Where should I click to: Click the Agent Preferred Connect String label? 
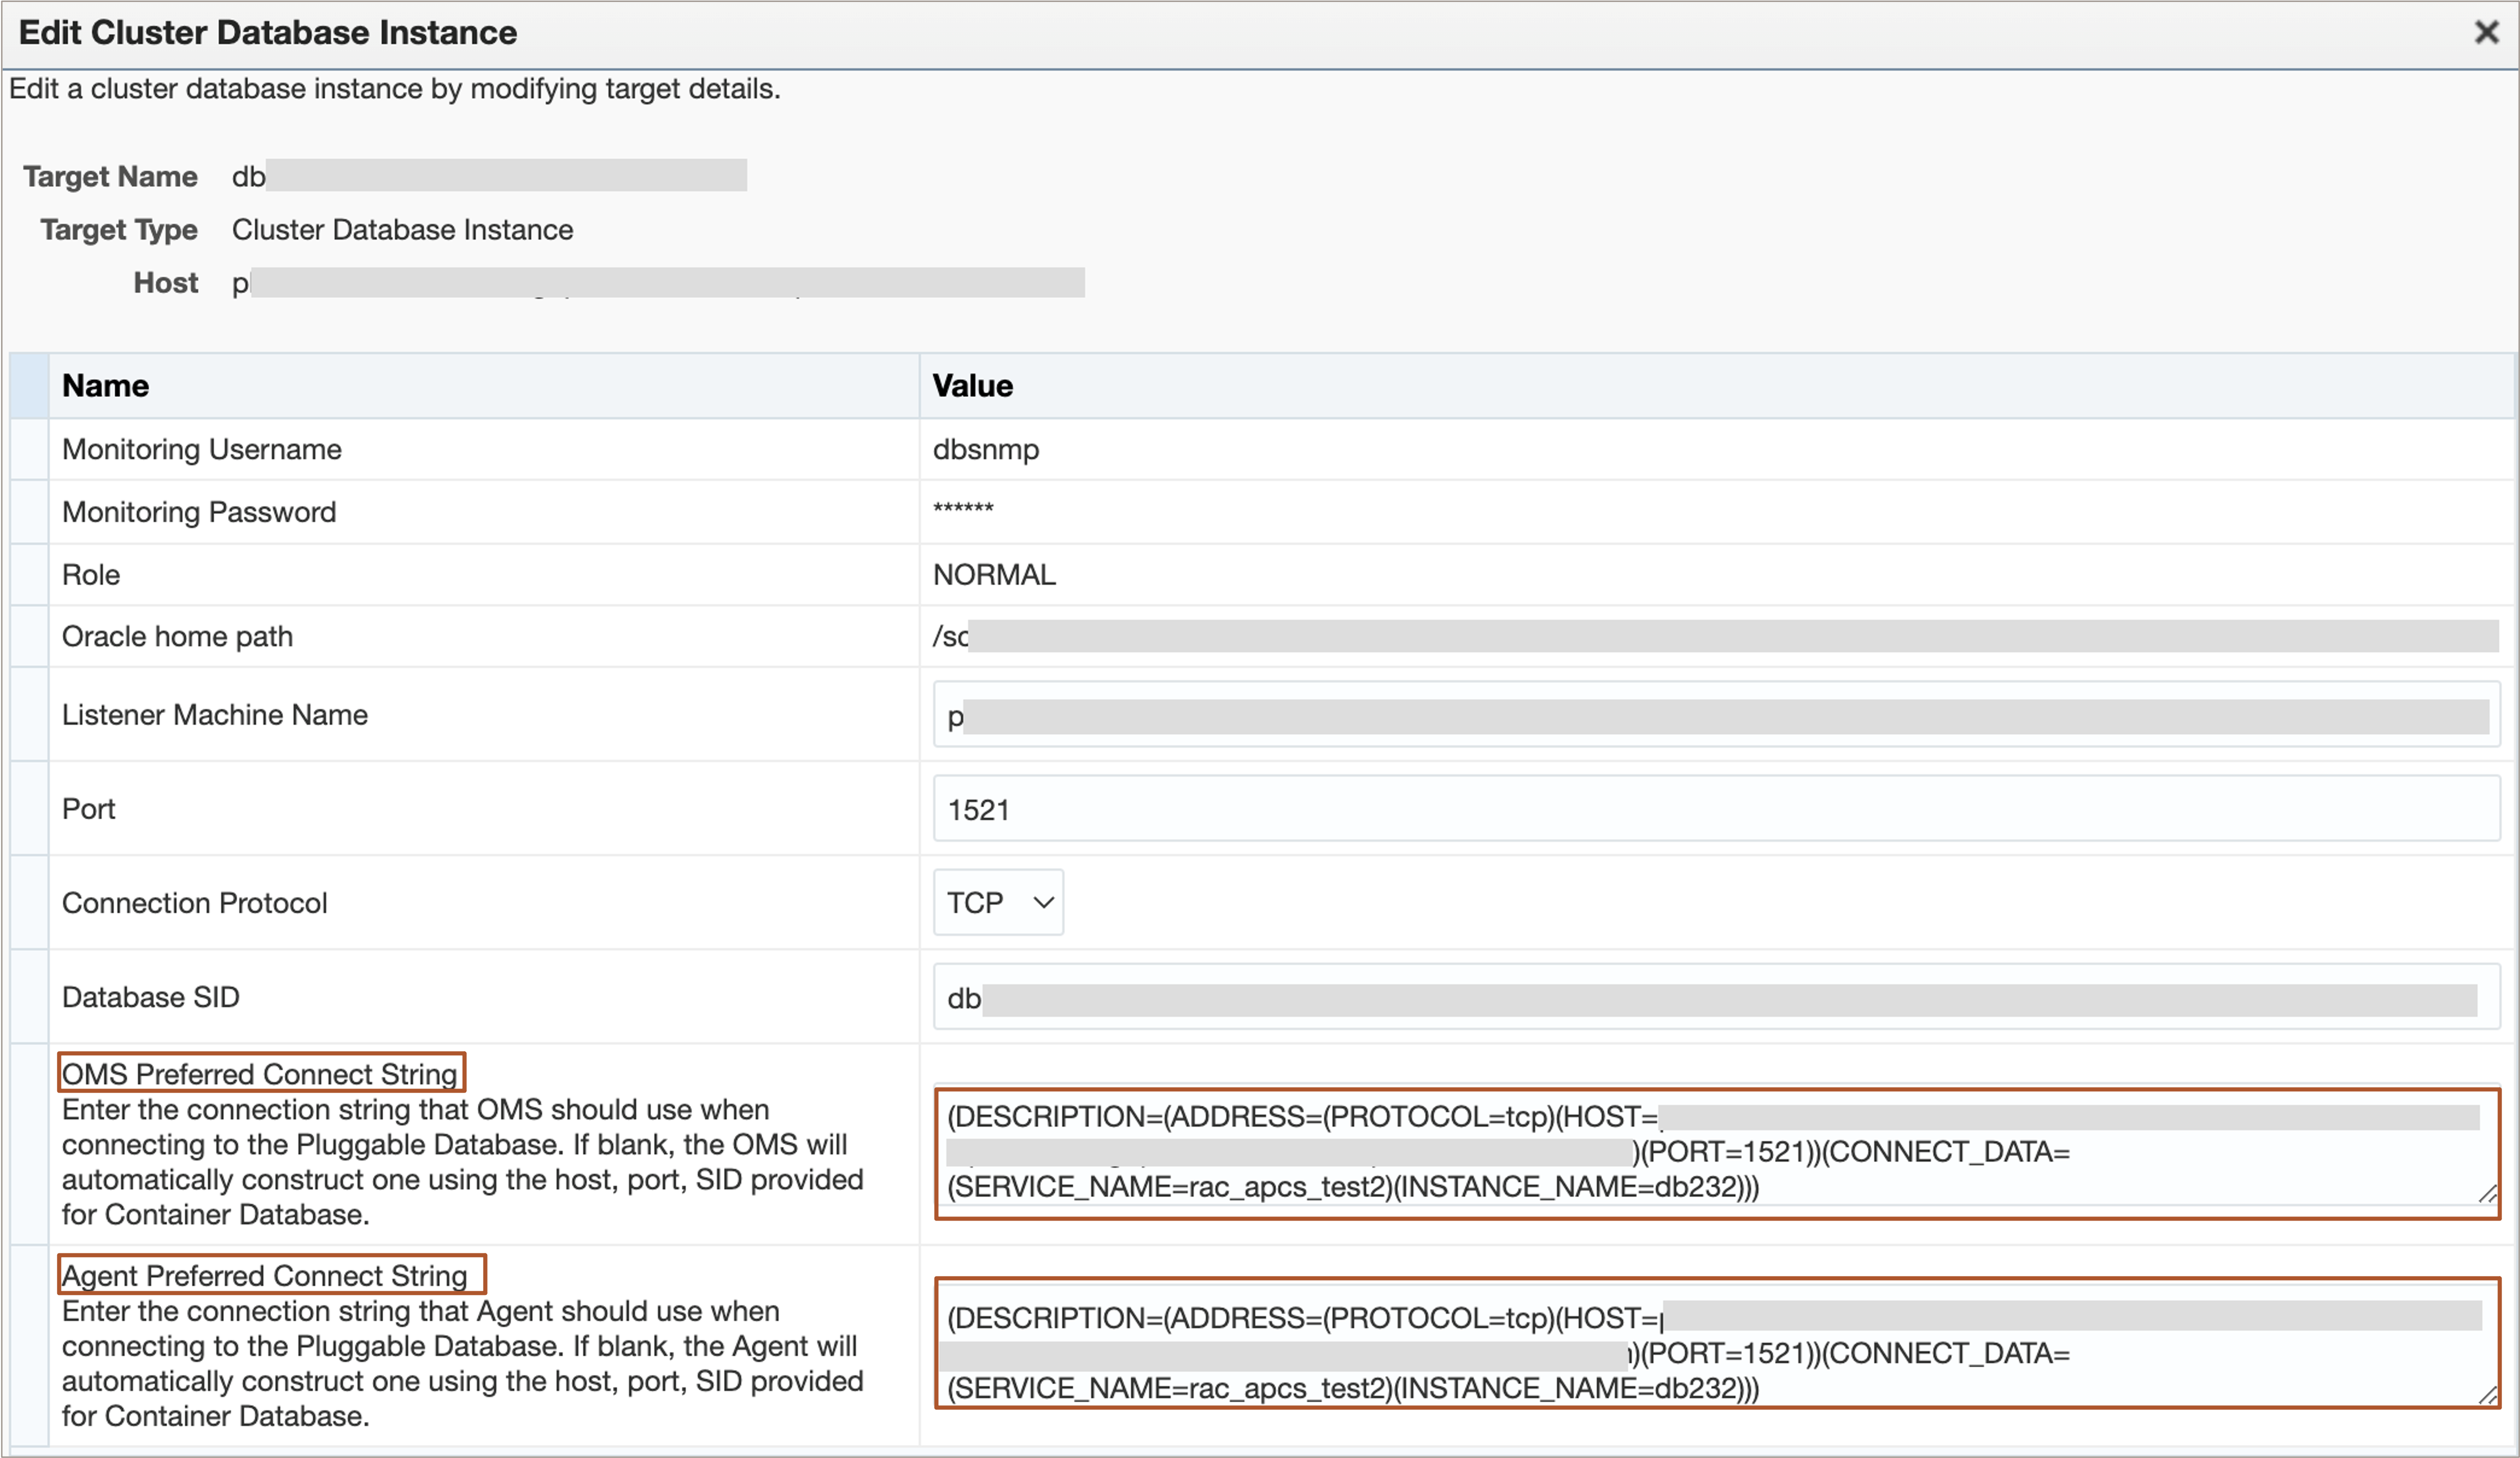[265, 1276]
